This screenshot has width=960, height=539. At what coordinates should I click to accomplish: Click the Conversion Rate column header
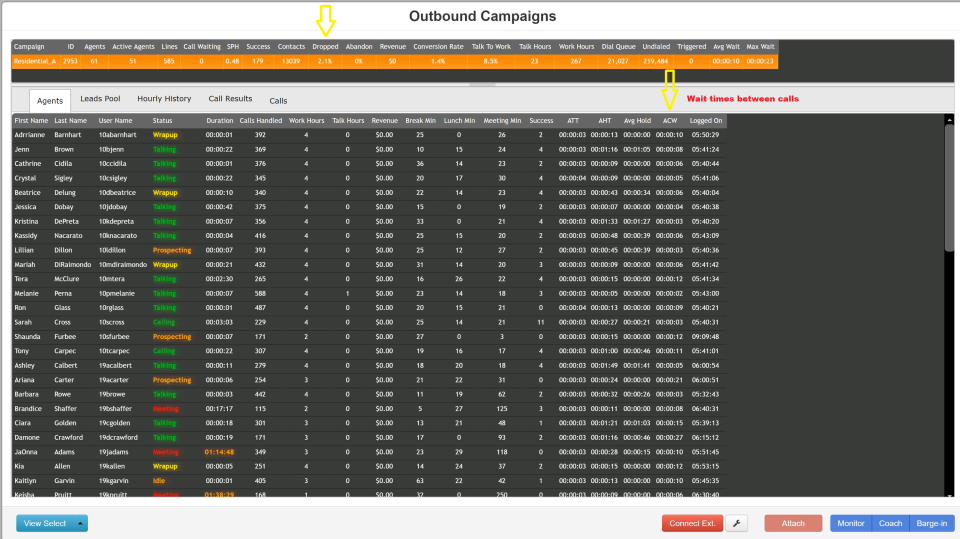coord(438,47)
